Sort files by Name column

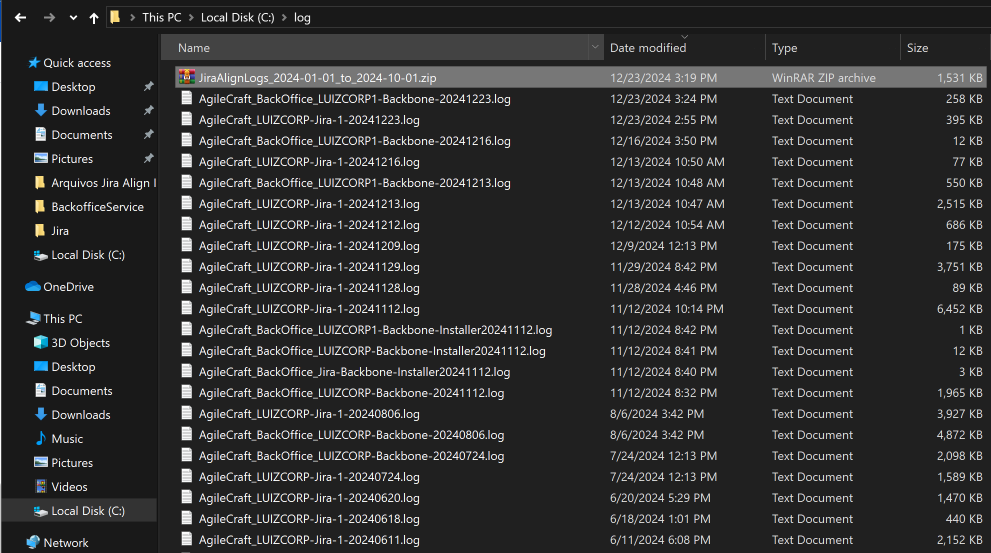pos(375,48)
